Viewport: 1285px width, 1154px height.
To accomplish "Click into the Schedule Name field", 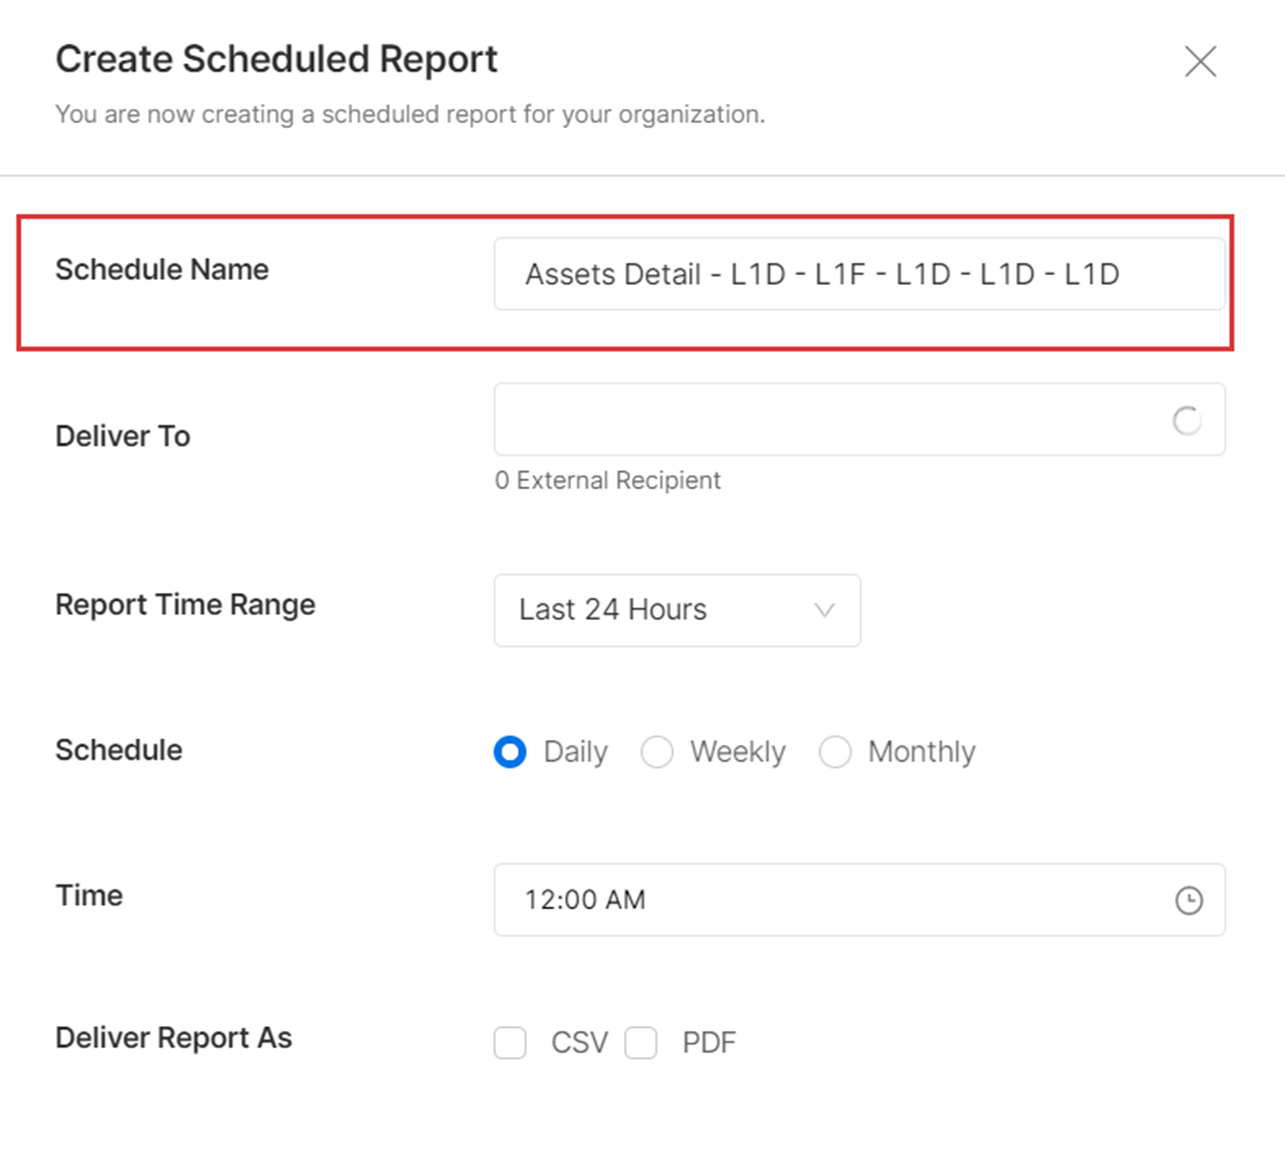I will (x=859, y=273).
